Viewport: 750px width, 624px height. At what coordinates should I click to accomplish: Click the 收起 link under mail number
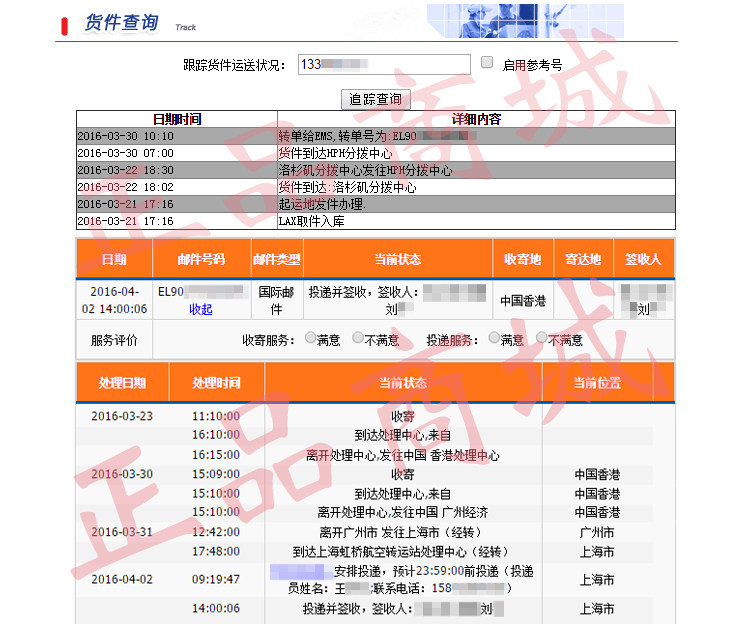(200, 309)
